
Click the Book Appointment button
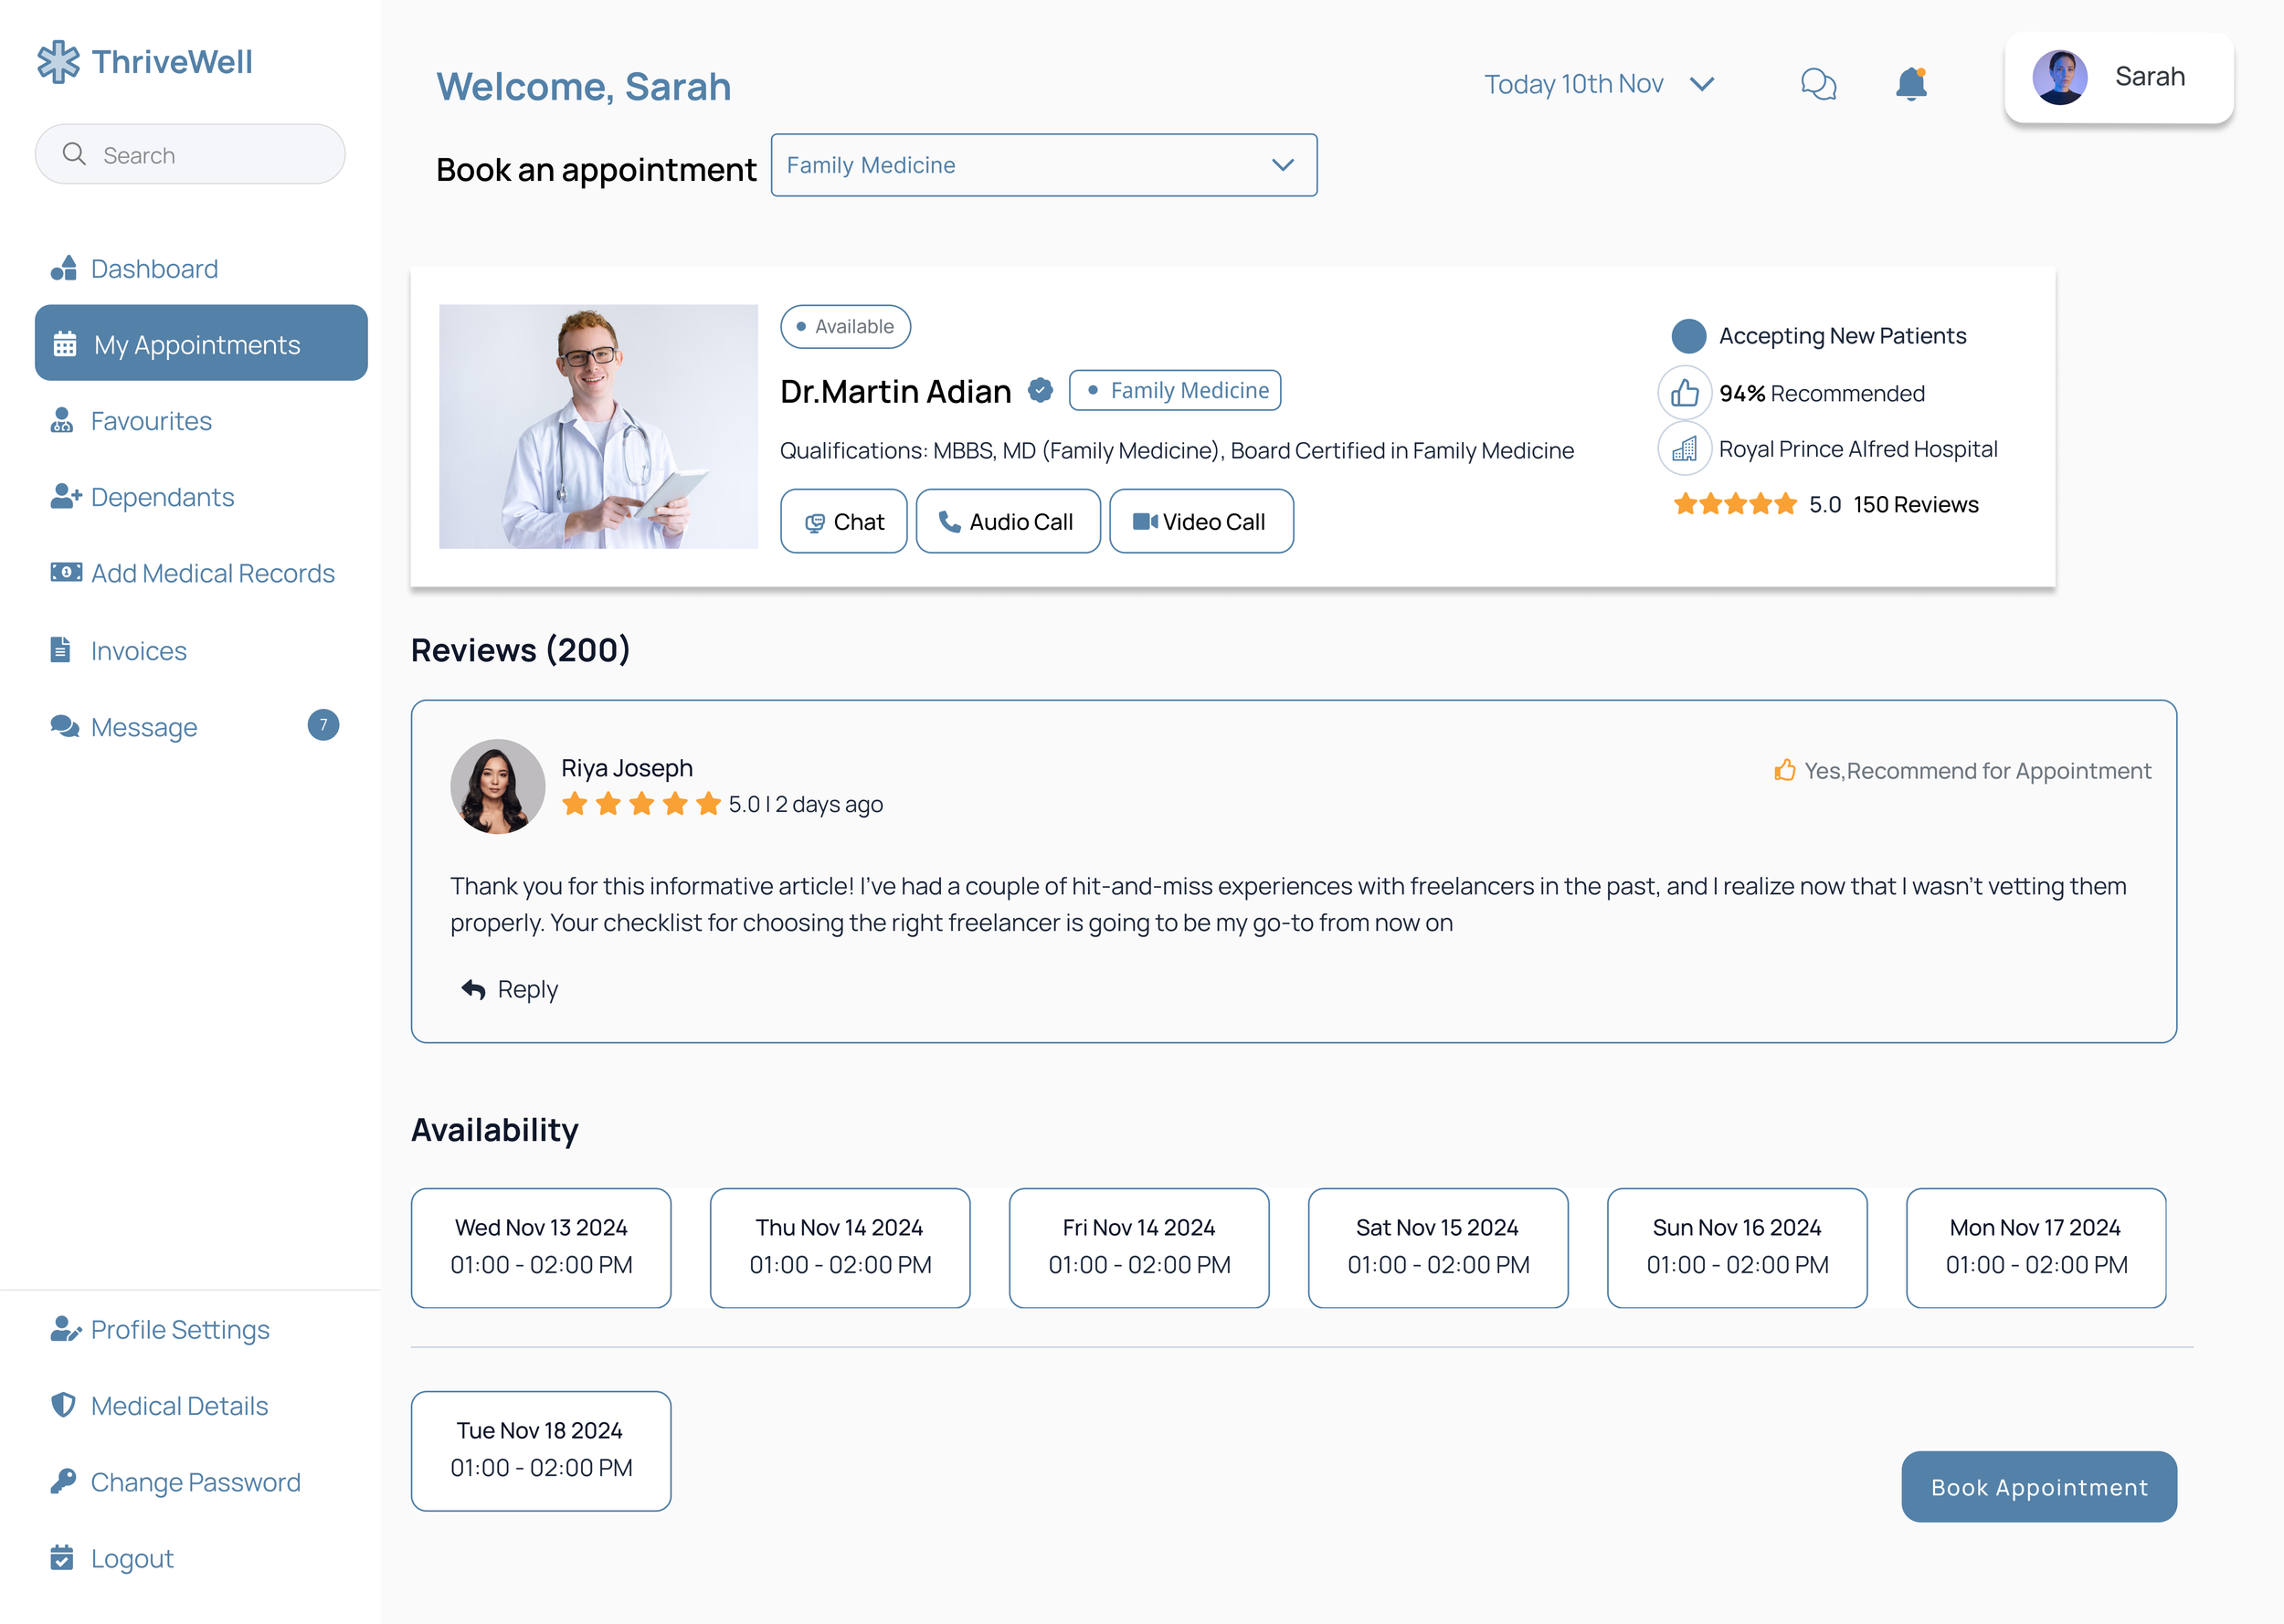[x=2038, y=1486]
